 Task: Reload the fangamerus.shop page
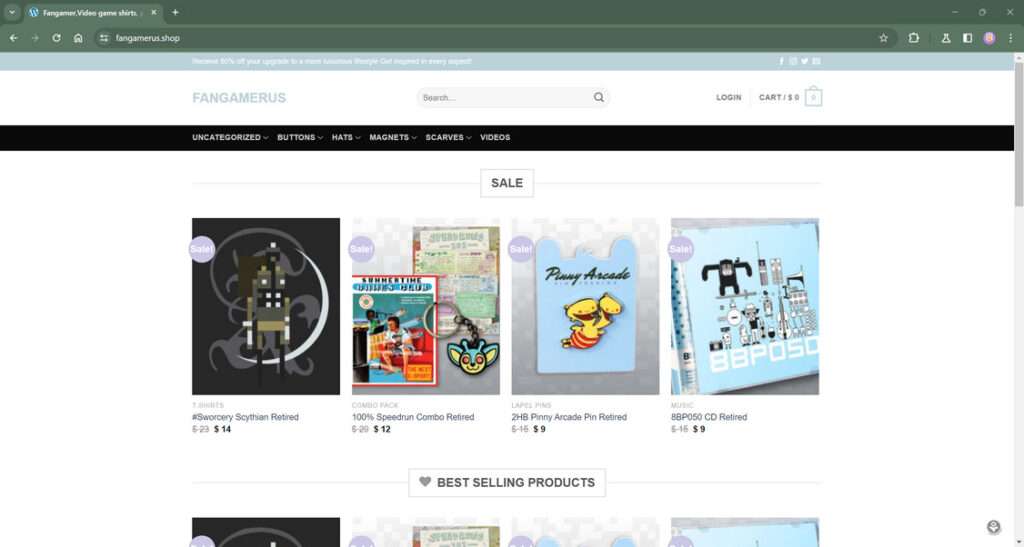(56, 38)
